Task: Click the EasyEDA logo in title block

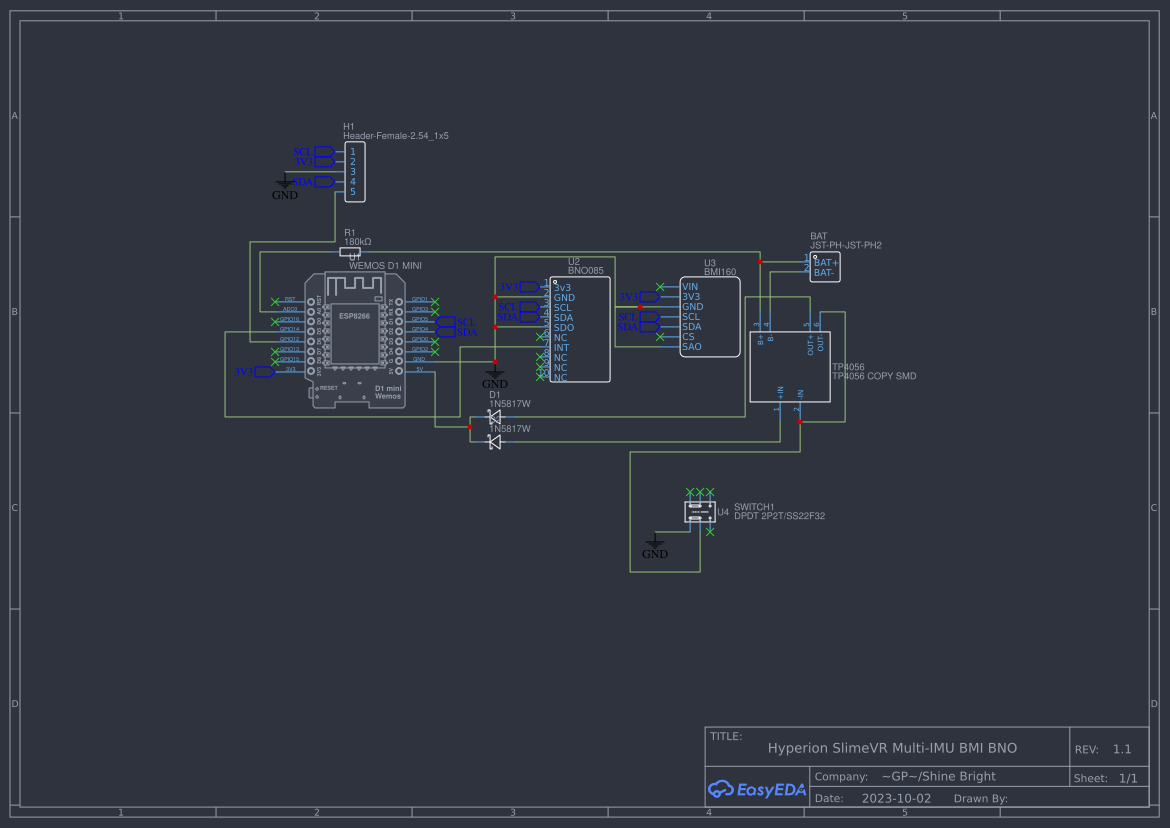Action: coord(756,790)
